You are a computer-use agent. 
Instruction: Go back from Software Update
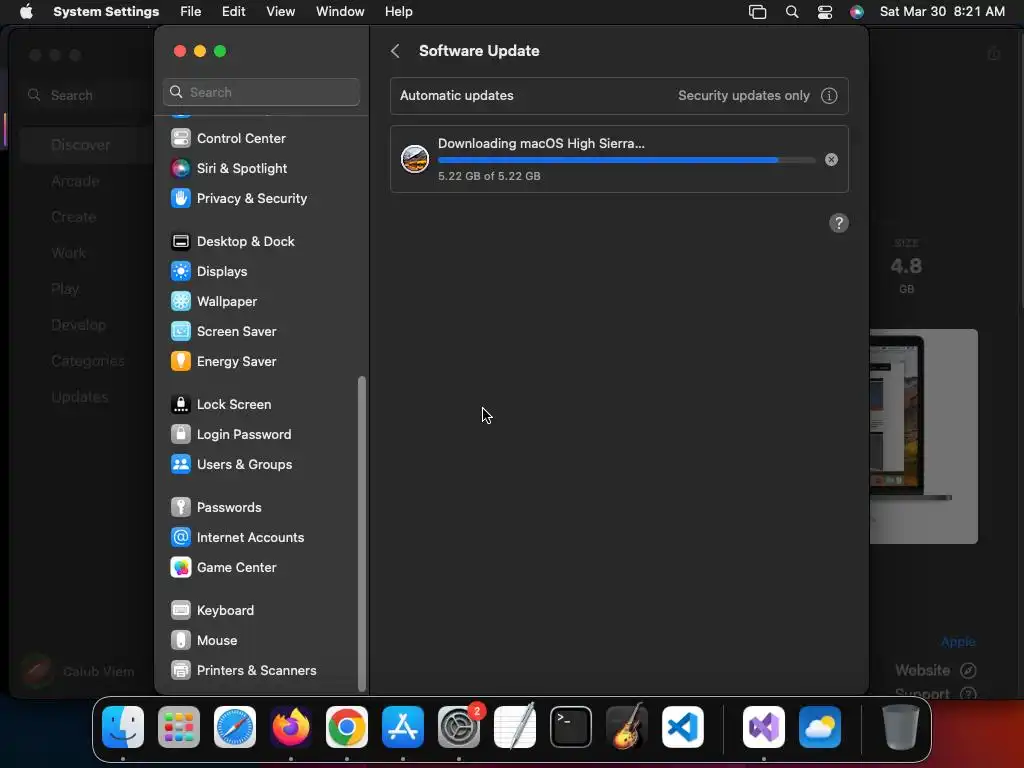(395, 51)
